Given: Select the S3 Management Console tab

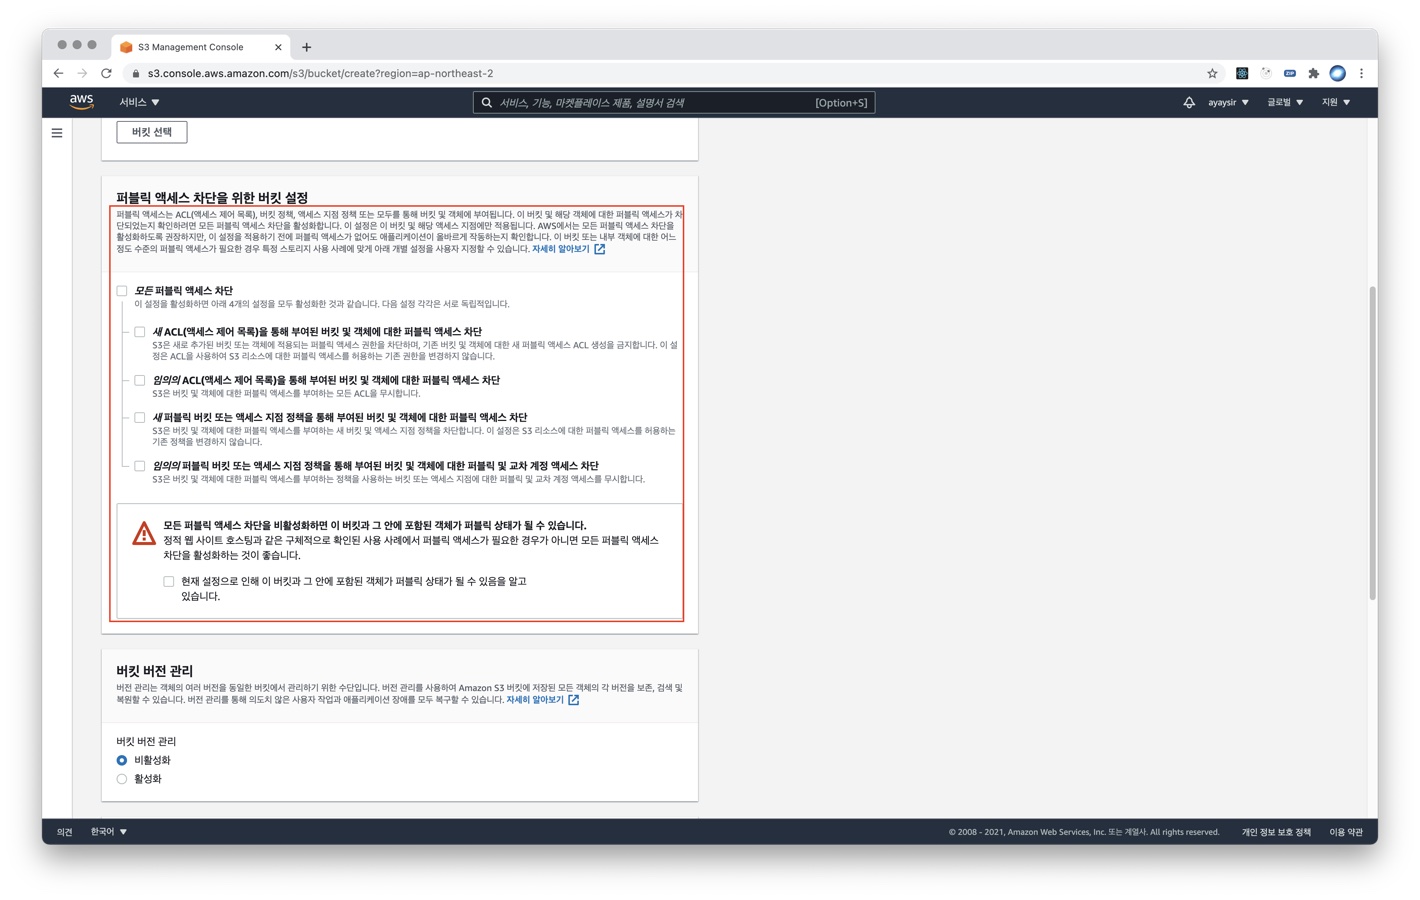Looking at the screenshot, I should tap(190, 47).
